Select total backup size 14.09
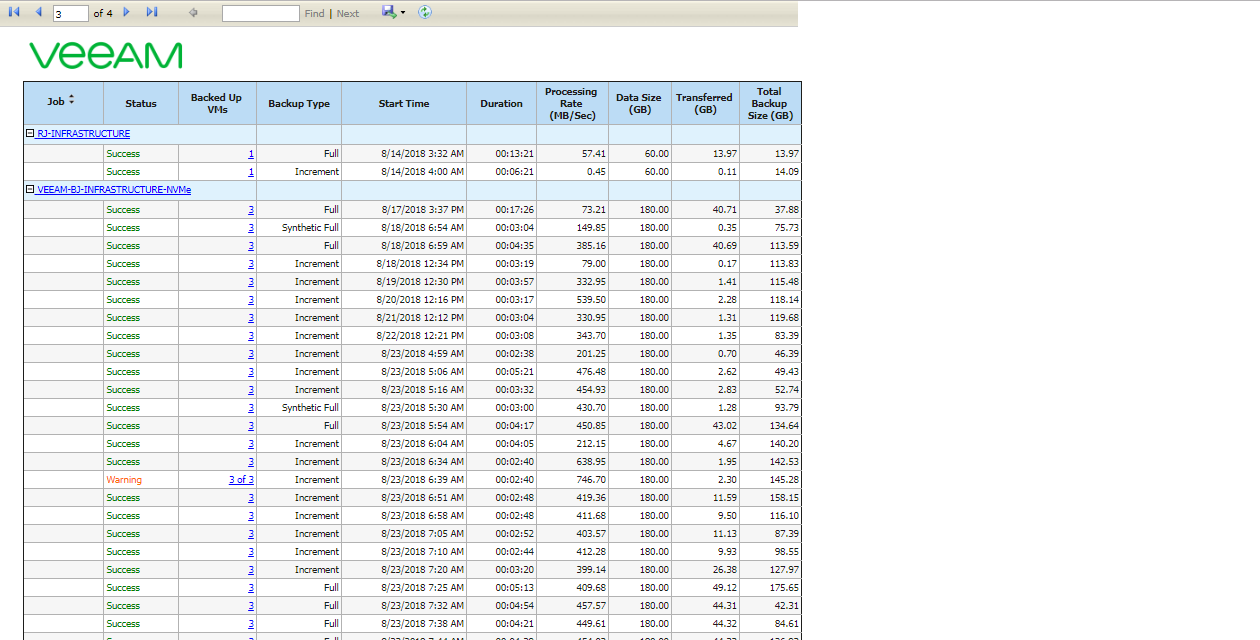The height and width of the screenshot is (640, 1260). (786, 172)
